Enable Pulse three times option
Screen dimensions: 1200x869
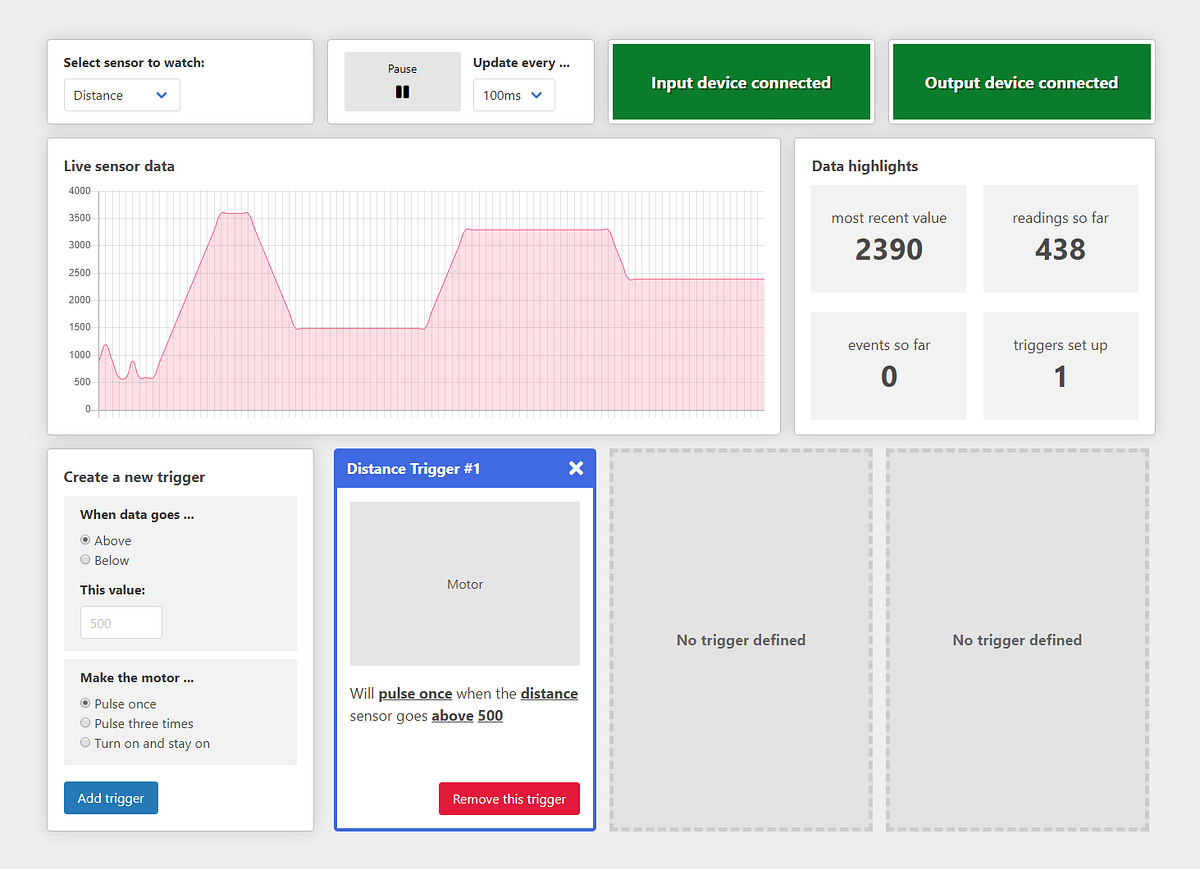coord(85,723)
